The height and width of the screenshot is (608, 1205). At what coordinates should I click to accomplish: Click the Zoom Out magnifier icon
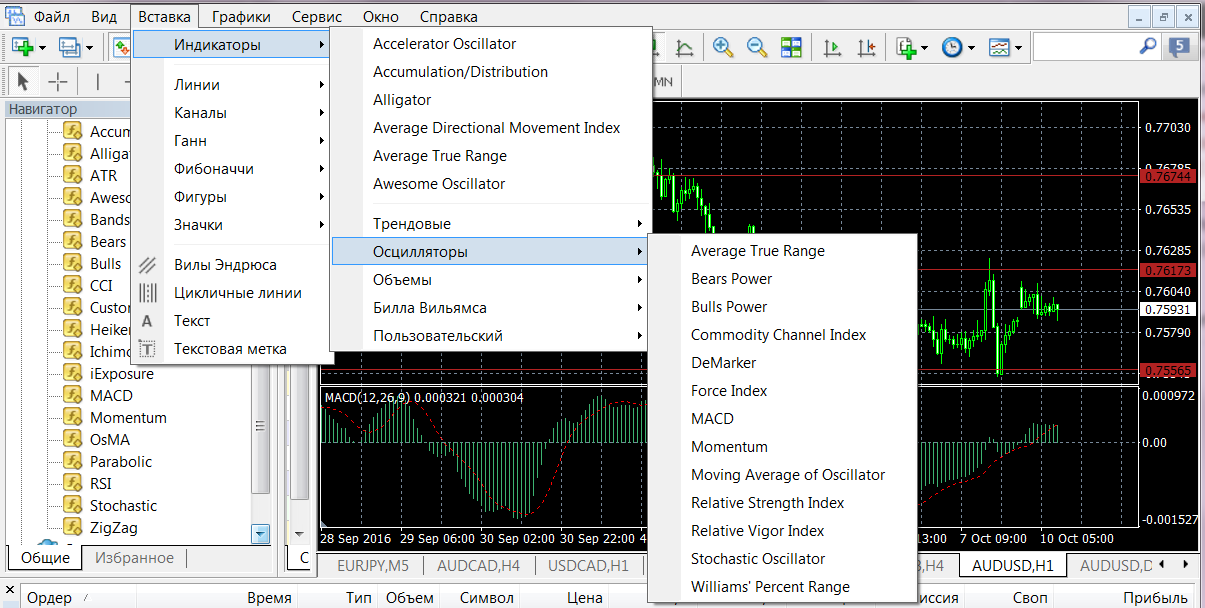tap(757, 47)
